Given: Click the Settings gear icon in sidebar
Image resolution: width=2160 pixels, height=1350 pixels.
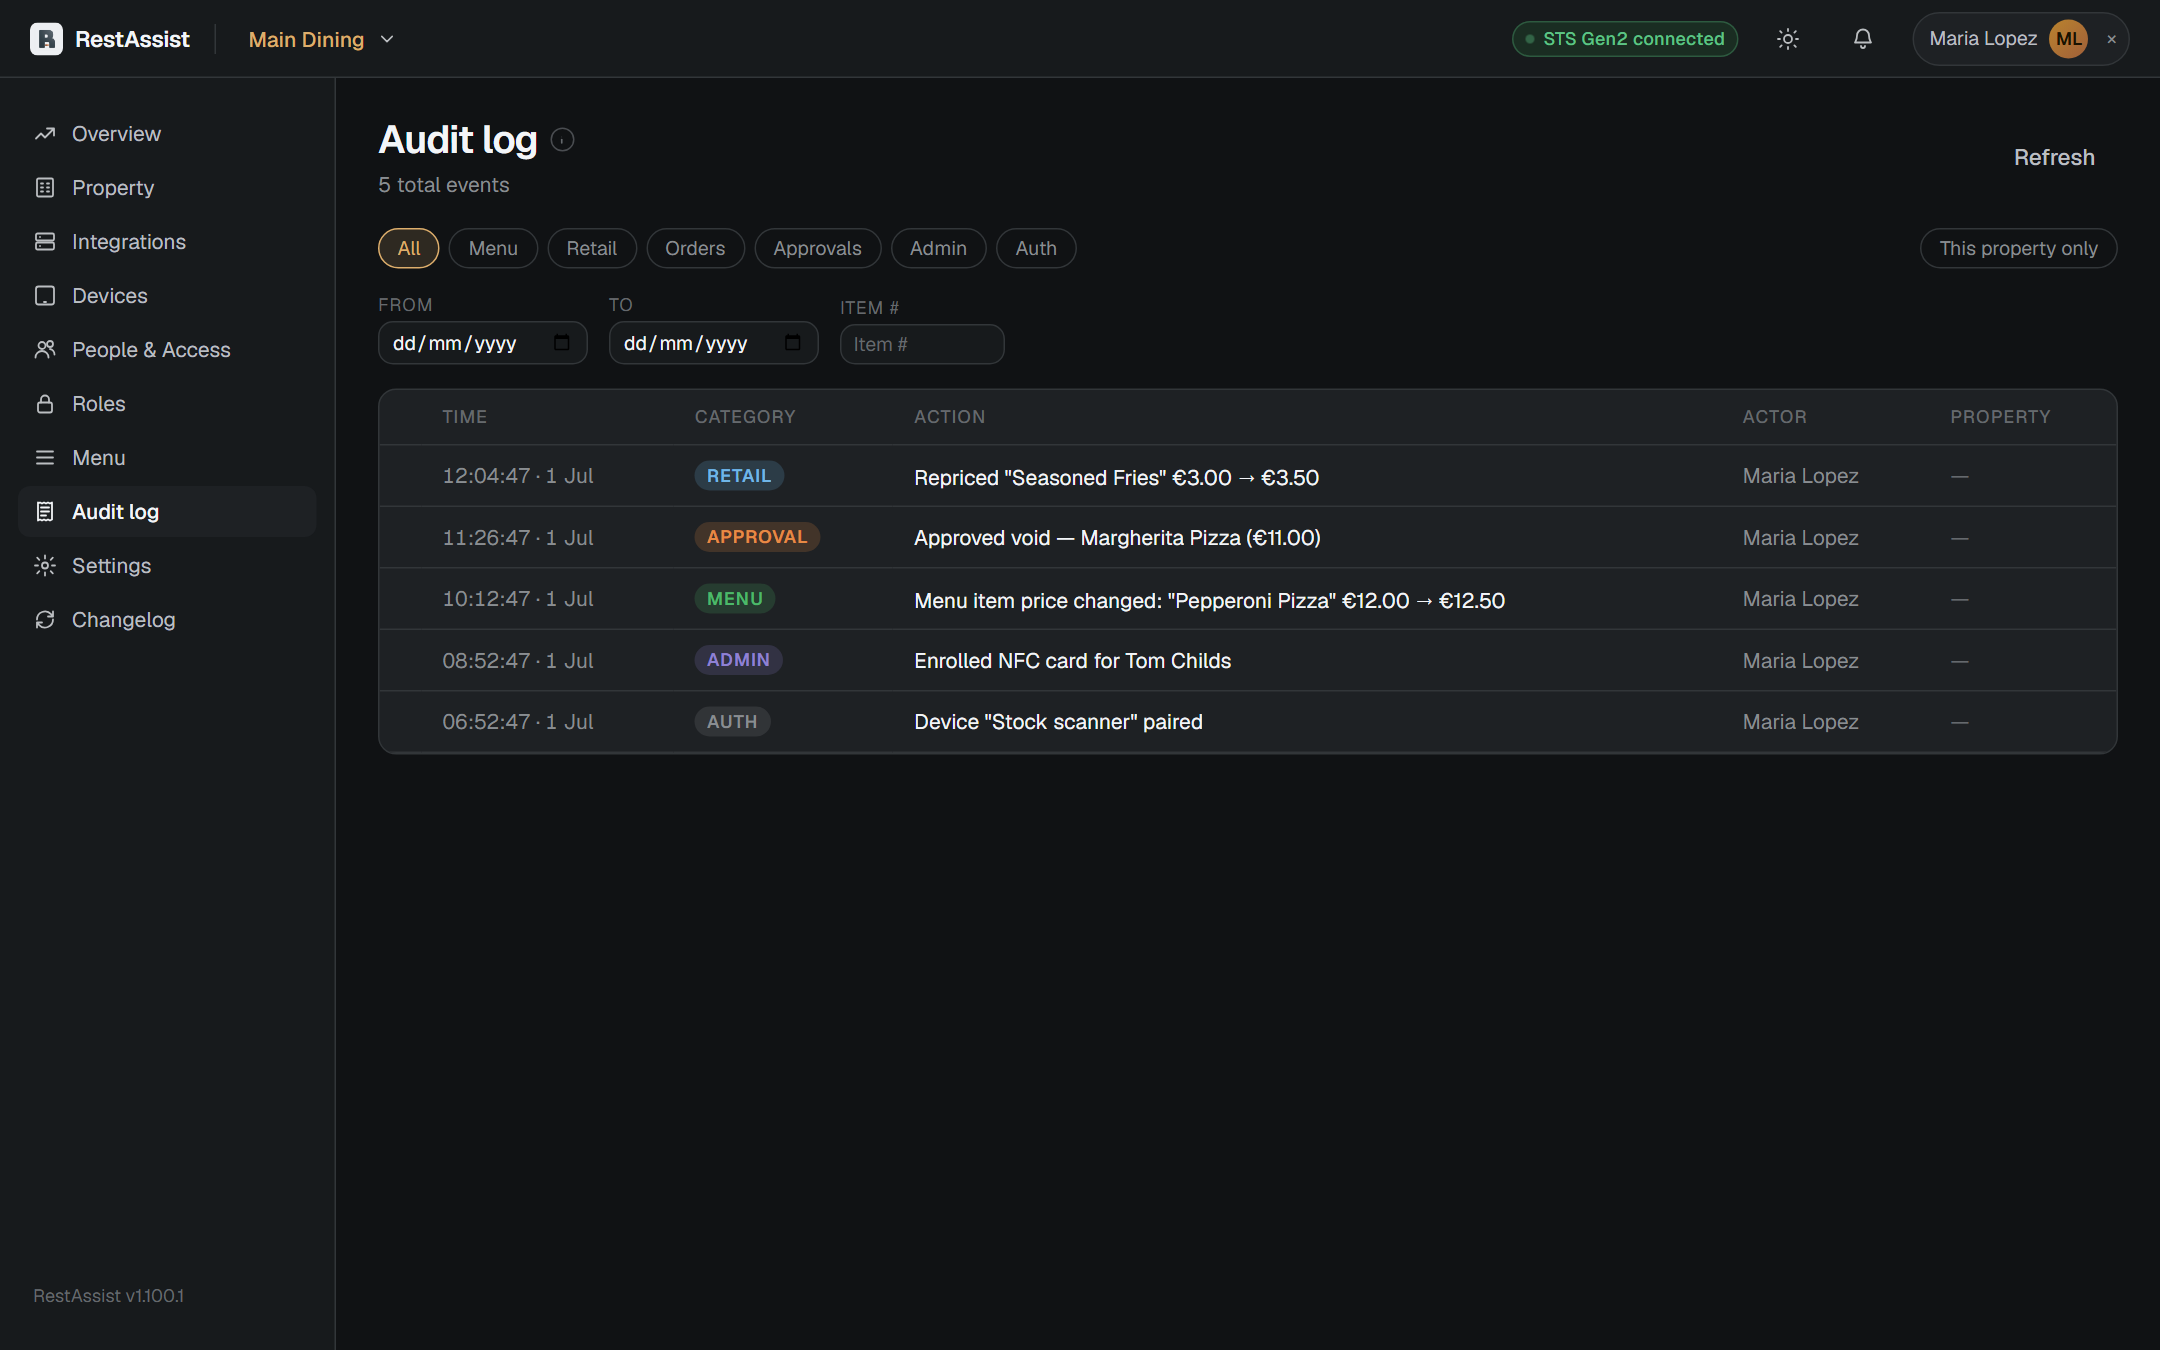Looking at the screenshot, I should click(x=45, y=566).
